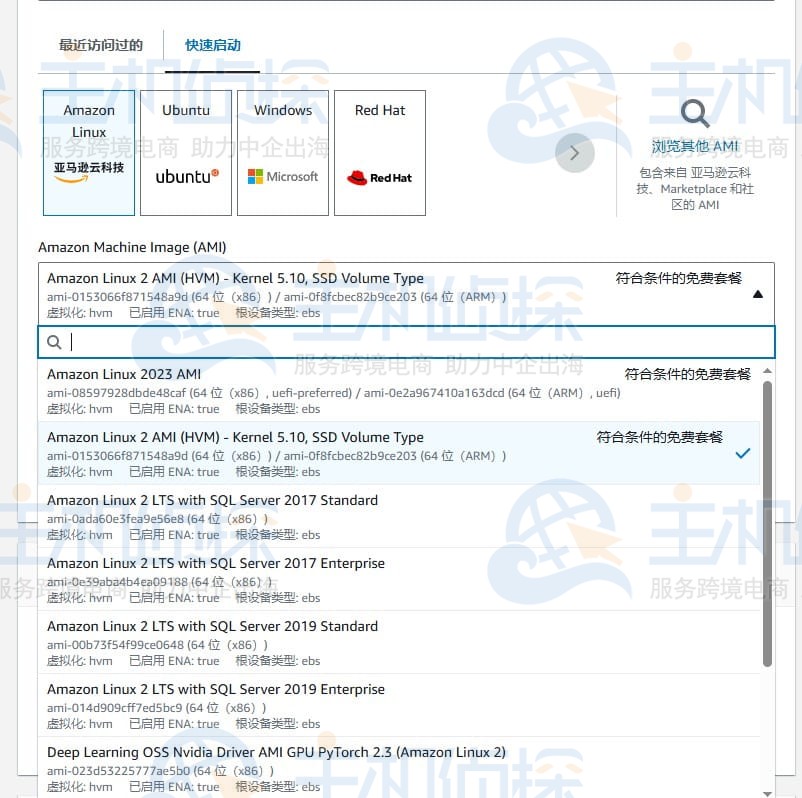Click the Ubuntu logo icon
802x798 pixels.
tap(185, 176)
